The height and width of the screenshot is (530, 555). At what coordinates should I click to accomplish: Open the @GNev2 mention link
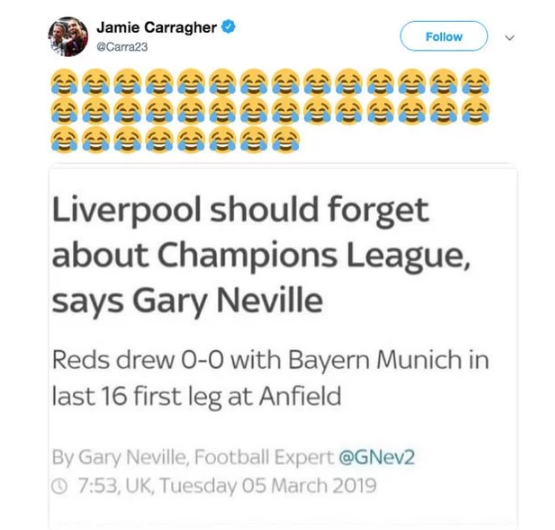pos(377,457)
